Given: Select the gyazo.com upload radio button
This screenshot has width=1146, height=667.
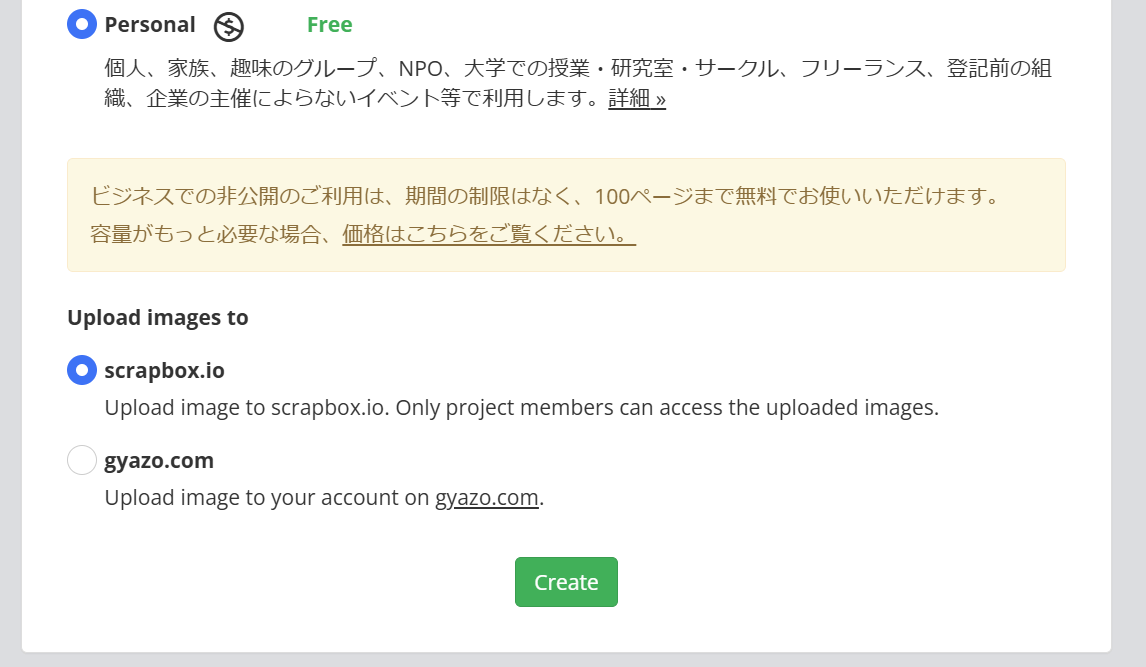Looking at the screenshot, I should pyautogui.click(x=82, y=460).
